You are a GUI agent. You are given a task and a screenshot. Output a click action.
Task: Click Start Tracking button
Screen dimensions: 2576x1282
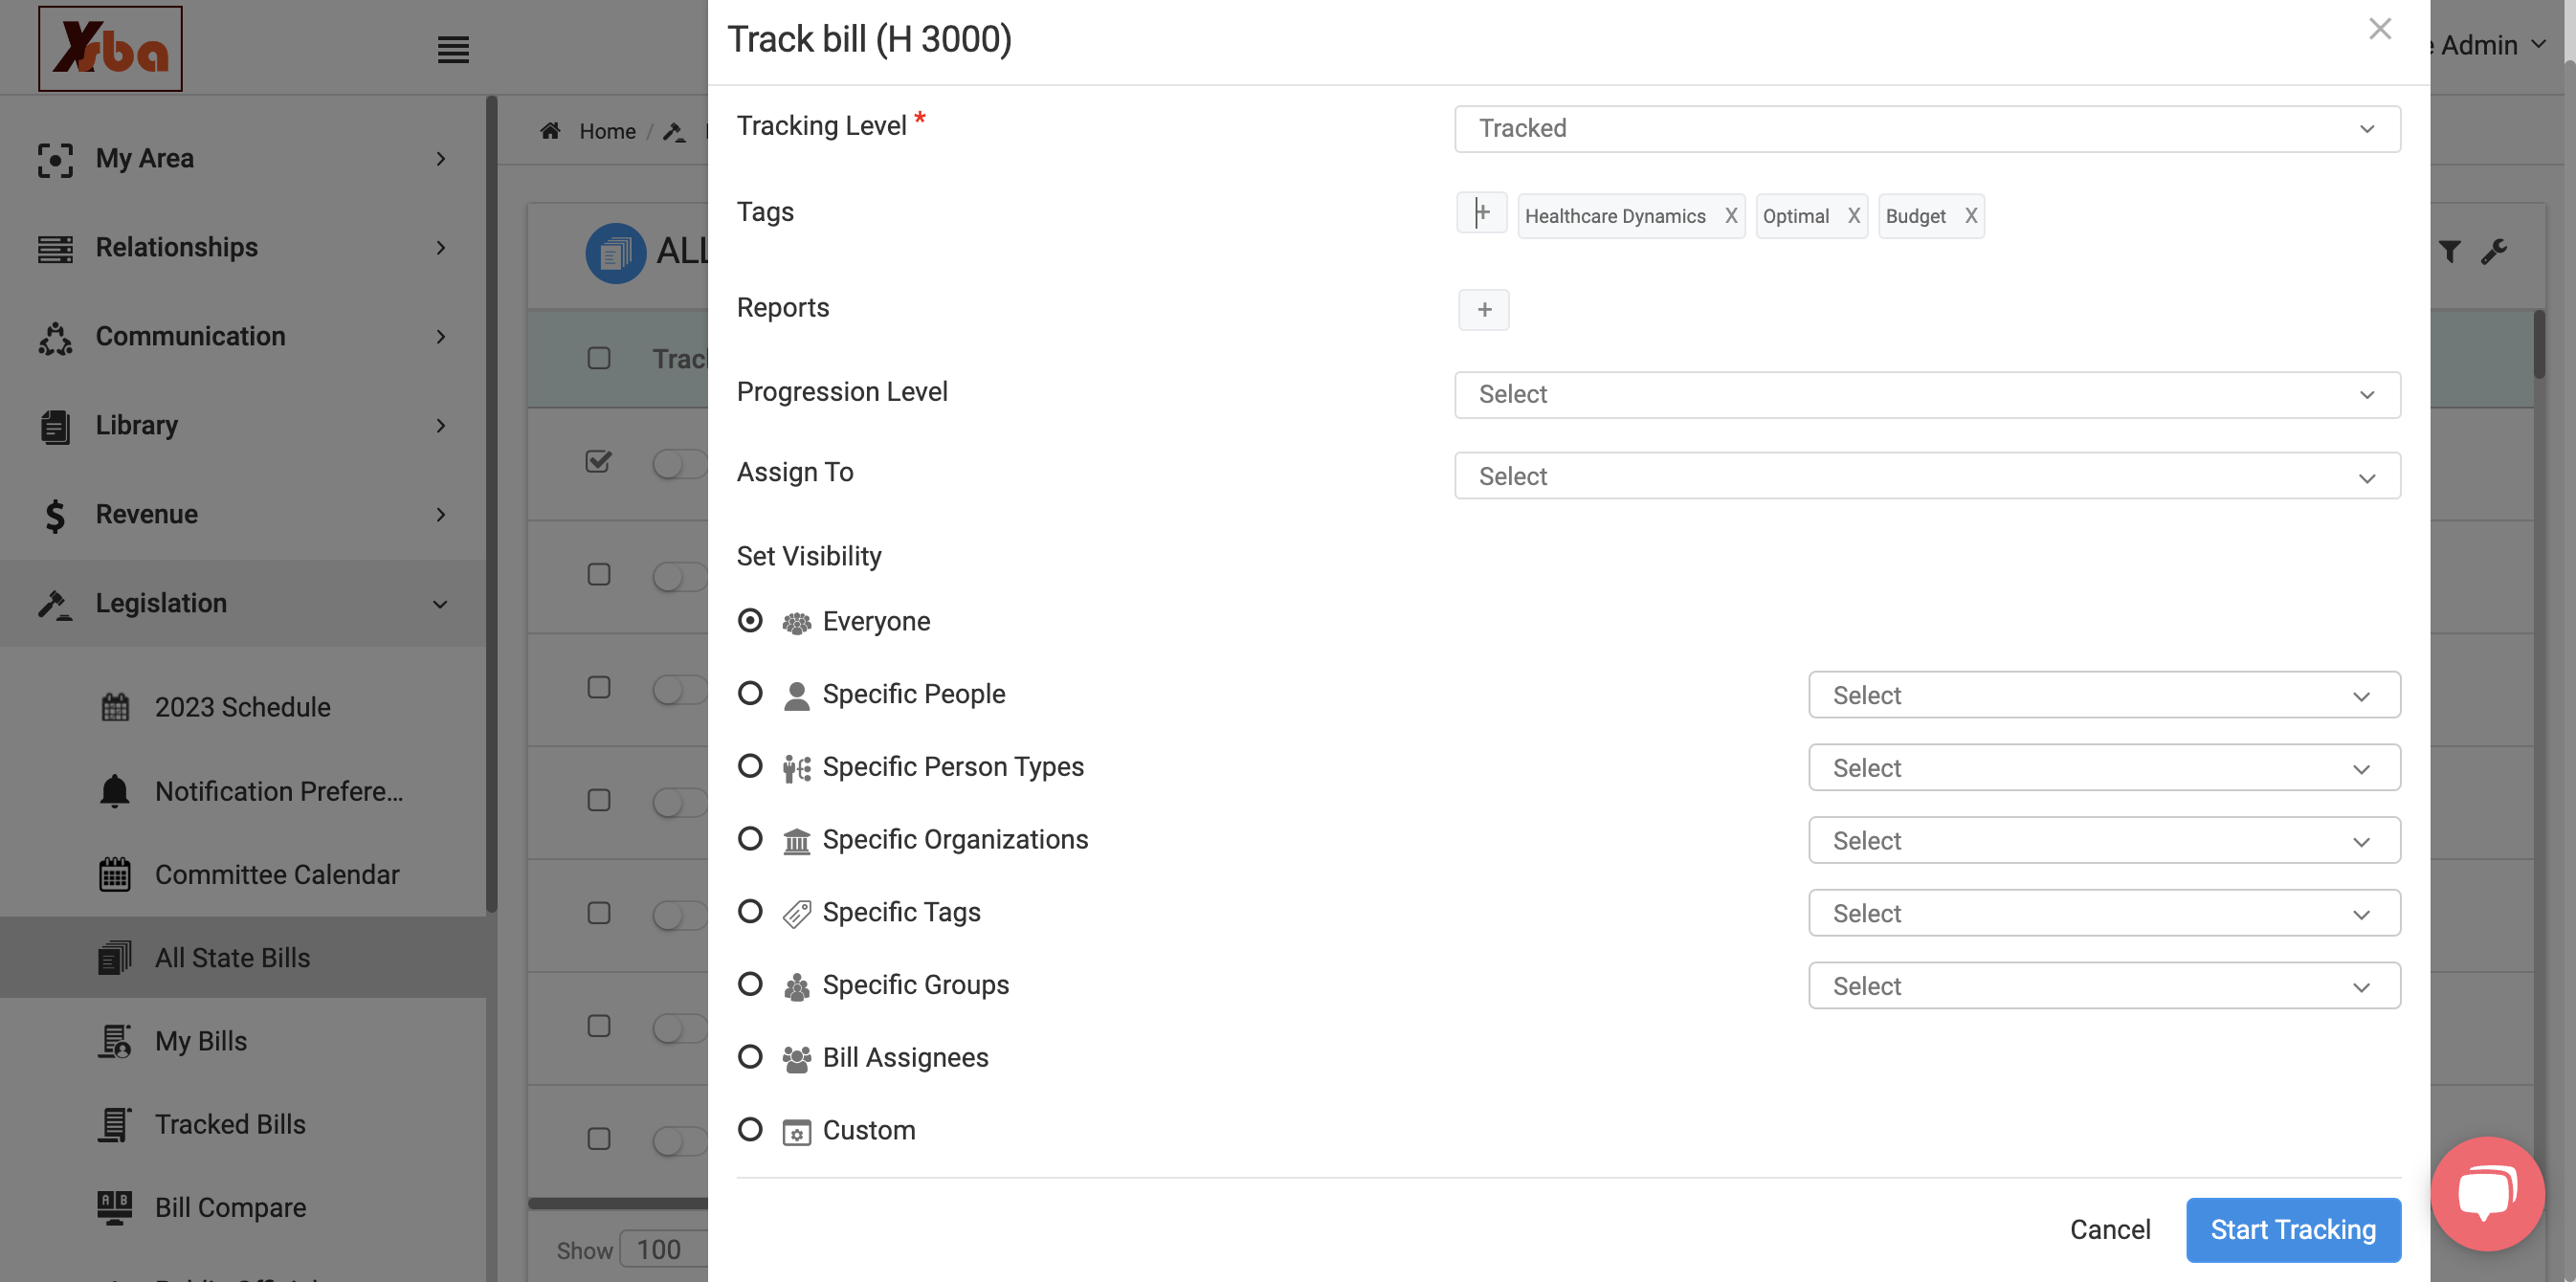click(x=2293, y=1230)
